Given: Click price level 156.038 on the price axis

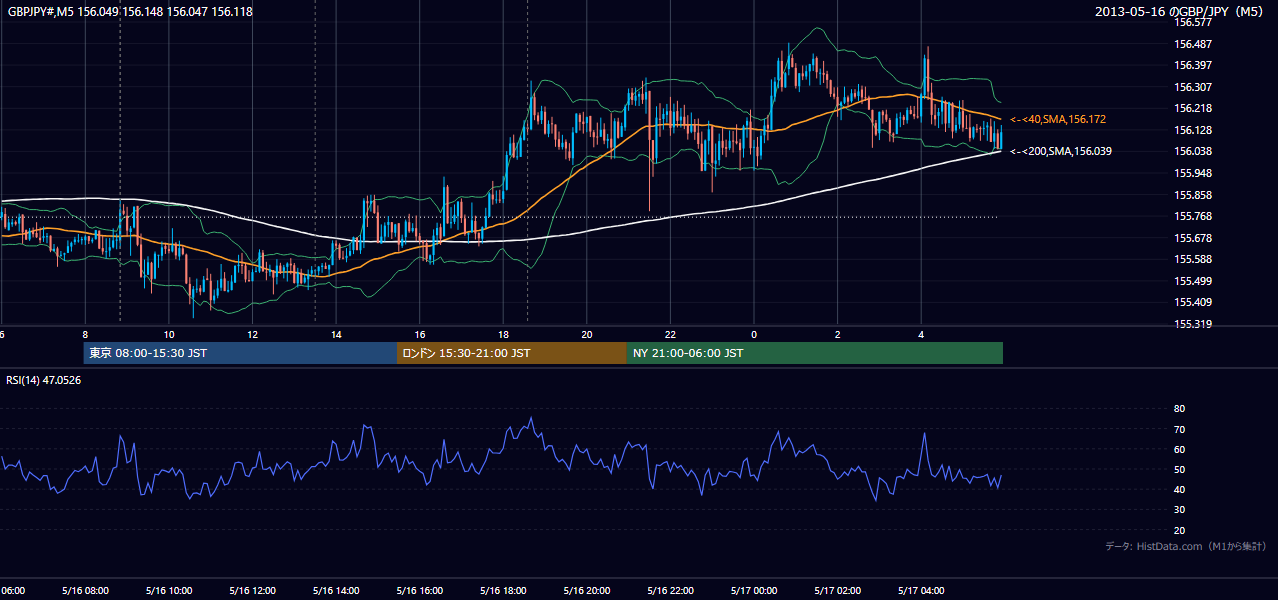Looking at the screenshot, I should click(1193, 151).
